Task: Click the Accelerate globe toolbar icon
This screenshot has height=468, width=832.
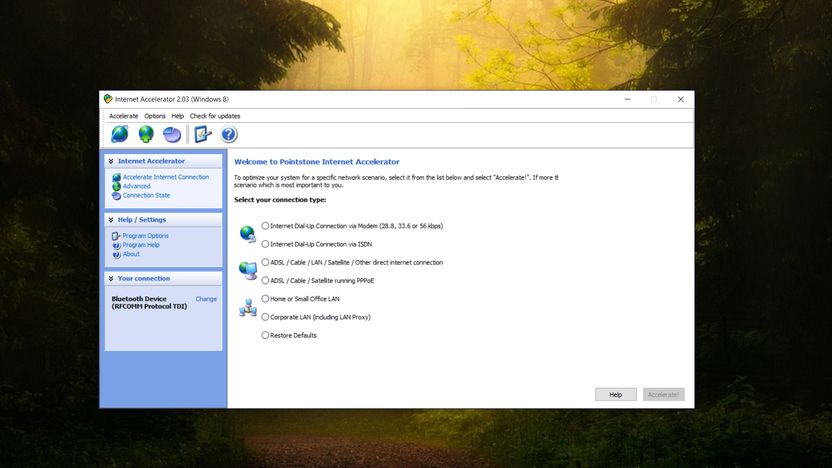Action: click(x=120, y=134)
